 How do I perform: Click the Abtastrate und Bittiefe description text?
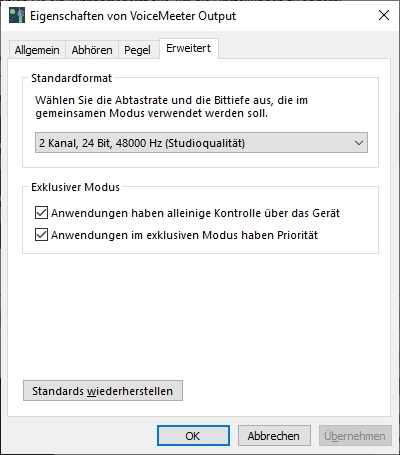point(171,107)
